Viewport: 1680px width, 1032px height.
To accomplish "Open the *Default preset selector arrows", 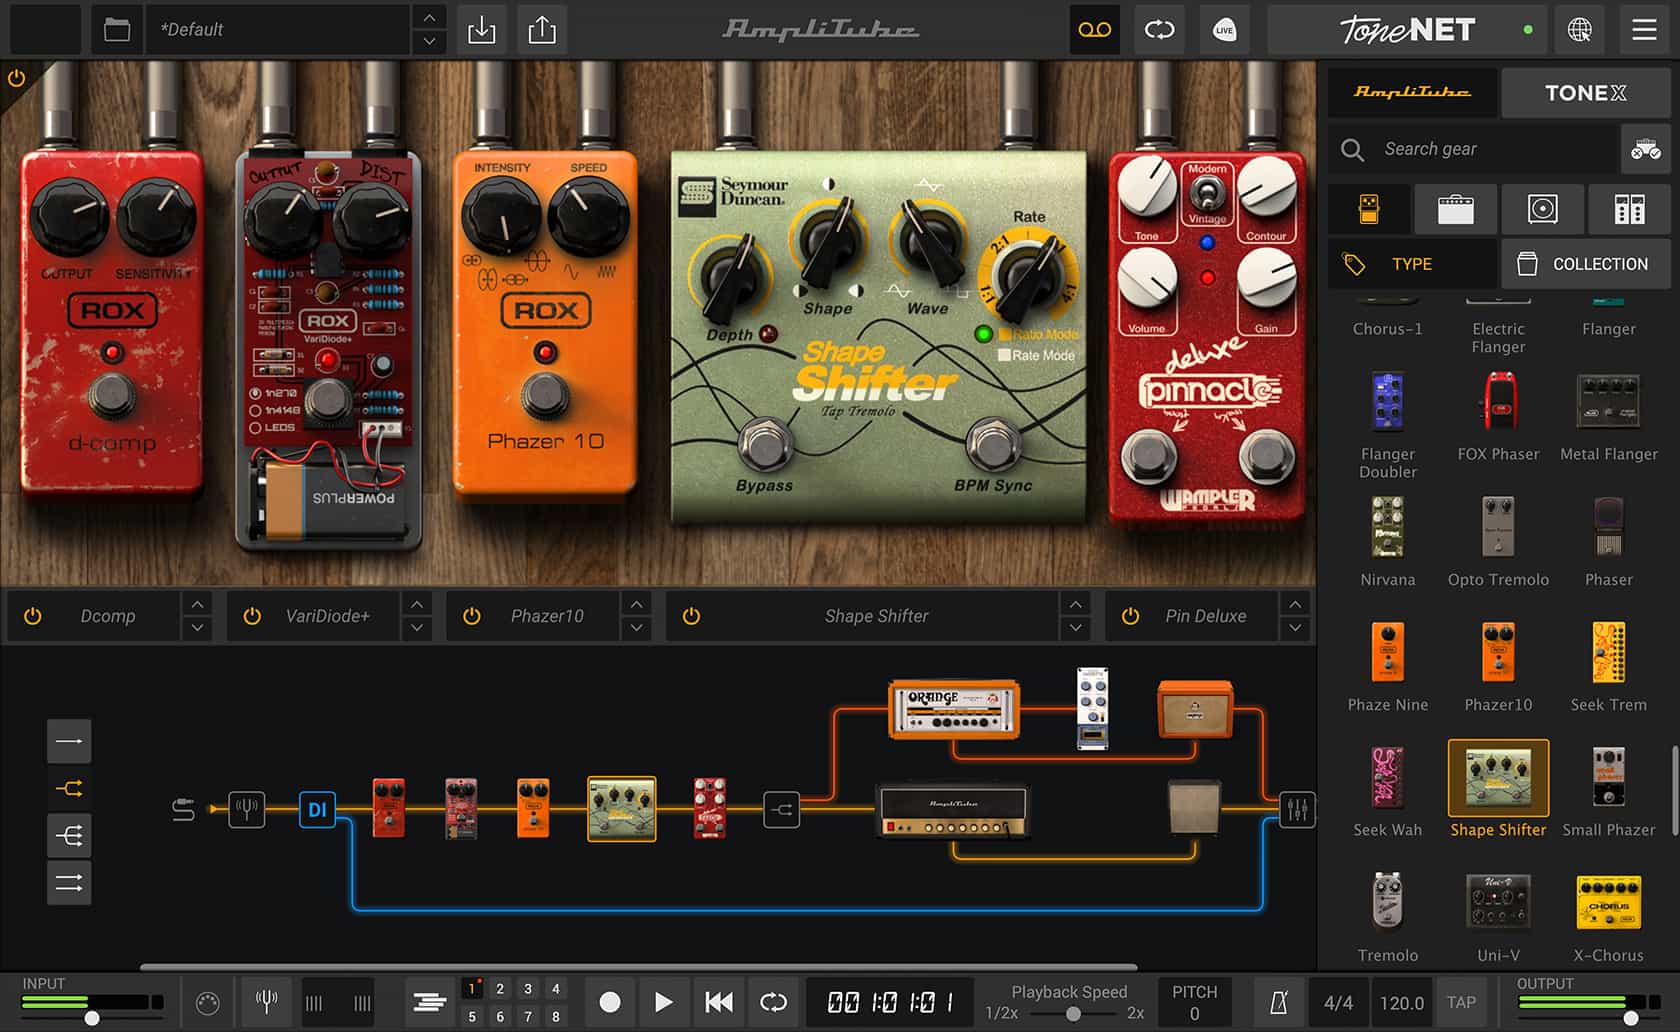I will (x=428, y=30).
